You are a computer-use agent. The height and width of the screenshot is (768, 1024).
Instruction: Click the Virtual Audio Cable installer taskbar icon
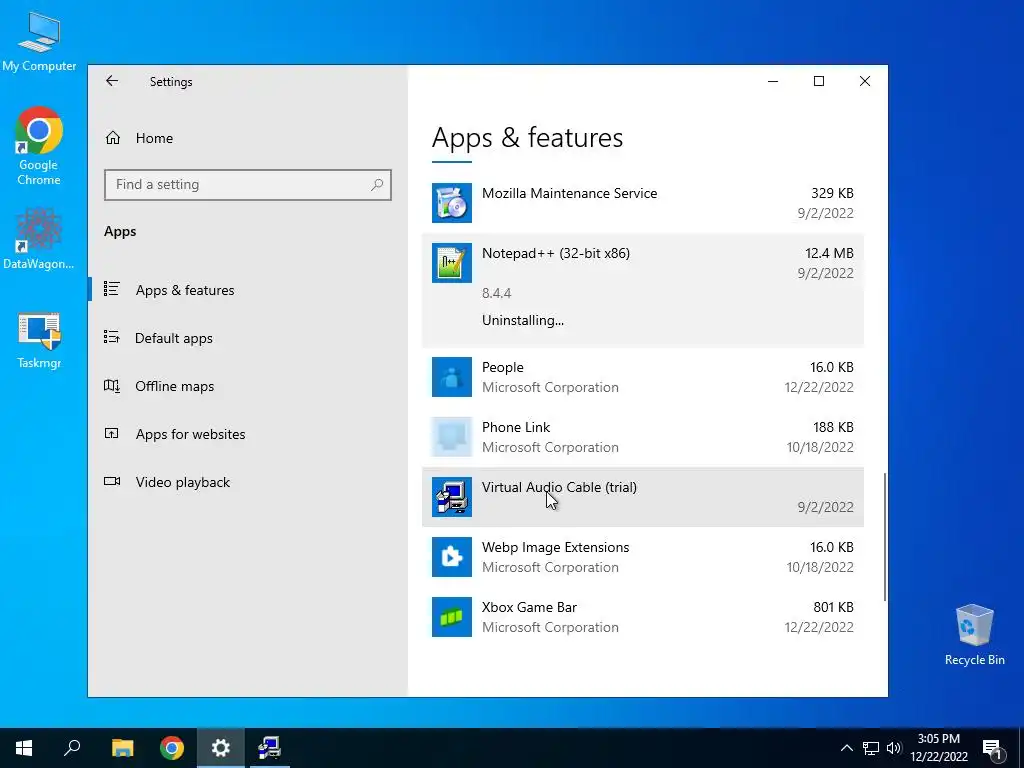pos(270,748)
